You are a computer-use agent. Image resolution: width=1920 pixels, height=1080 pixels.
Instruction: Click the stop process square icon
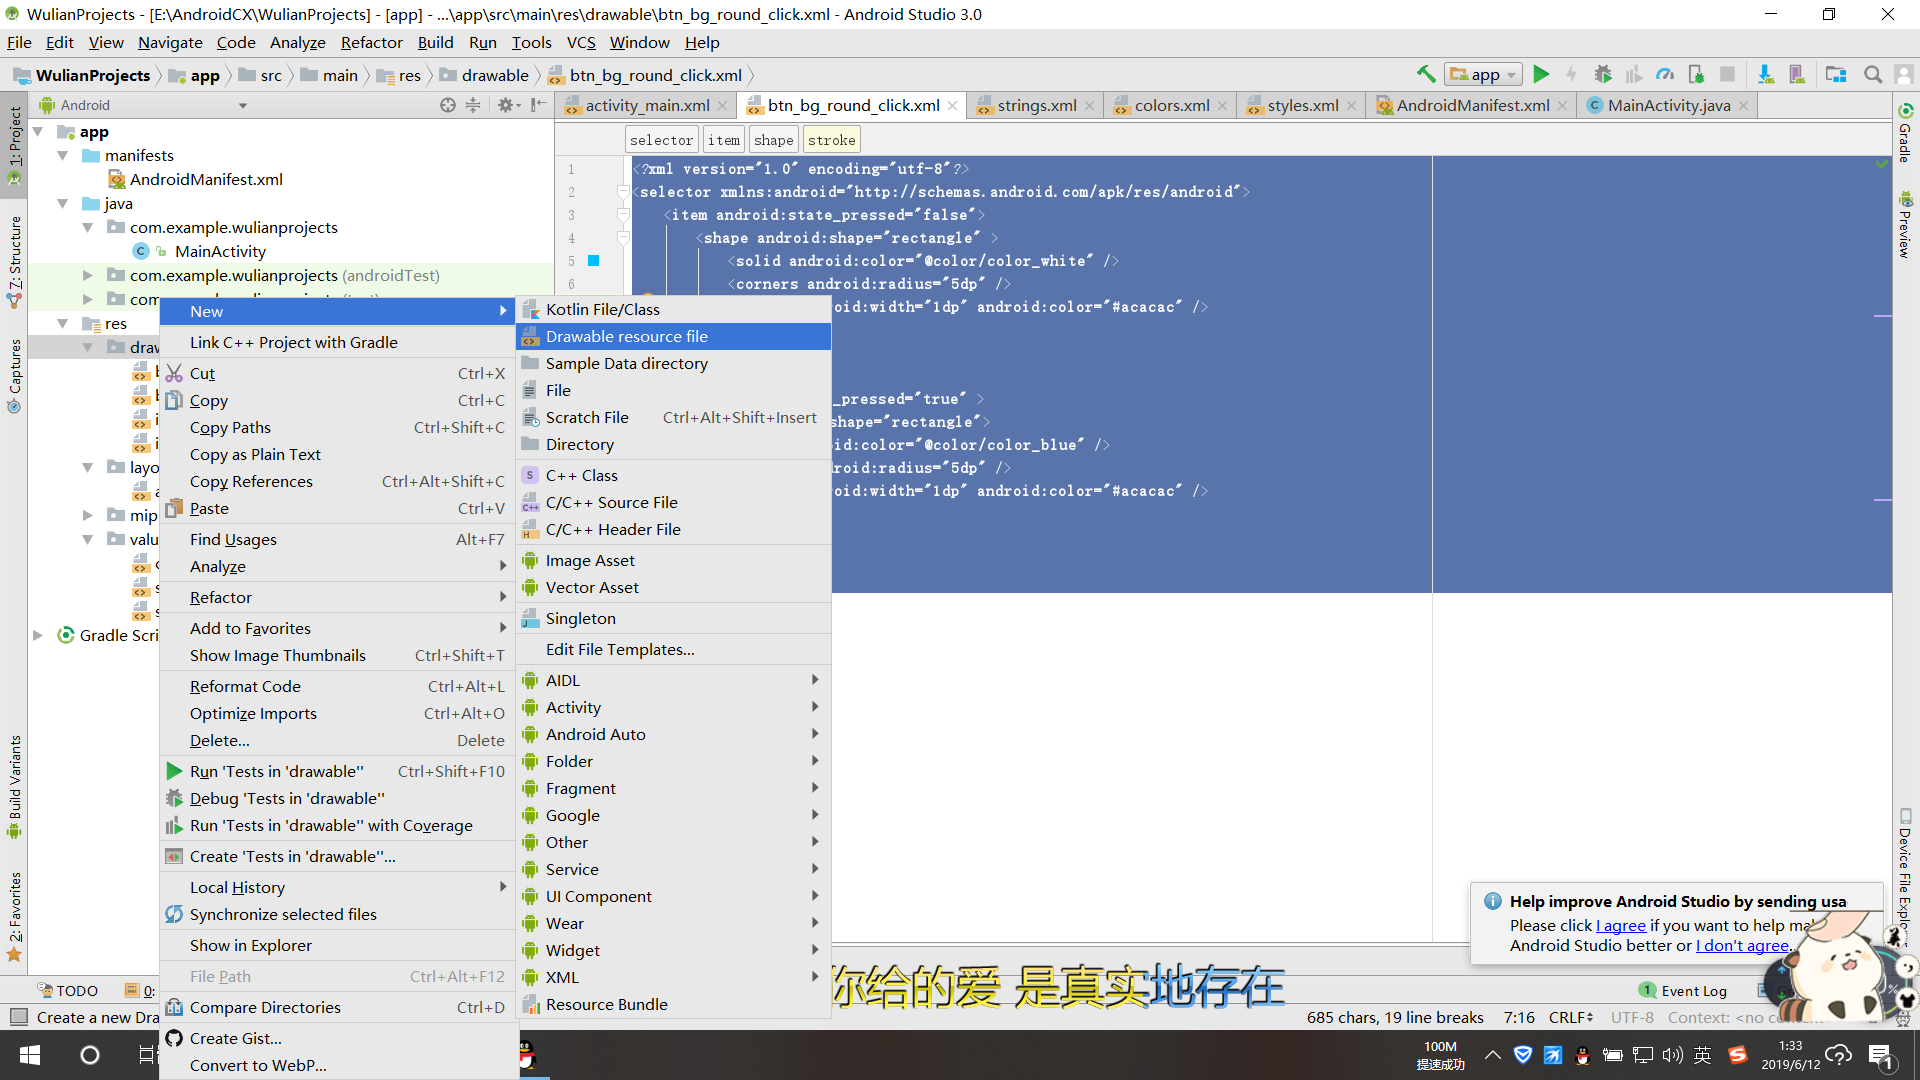(1727, 74)
